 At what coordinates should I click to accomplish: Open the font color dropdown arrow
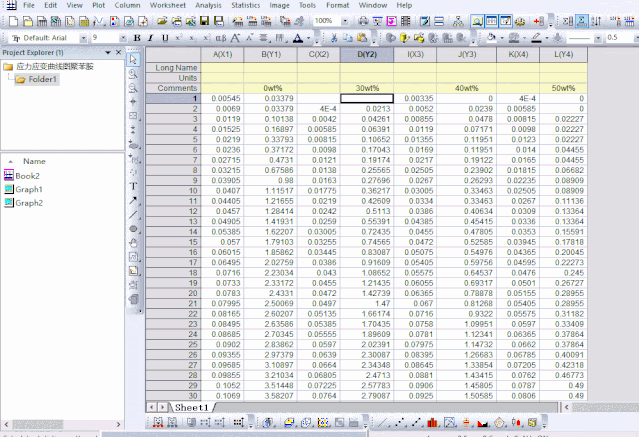[308, 38]
